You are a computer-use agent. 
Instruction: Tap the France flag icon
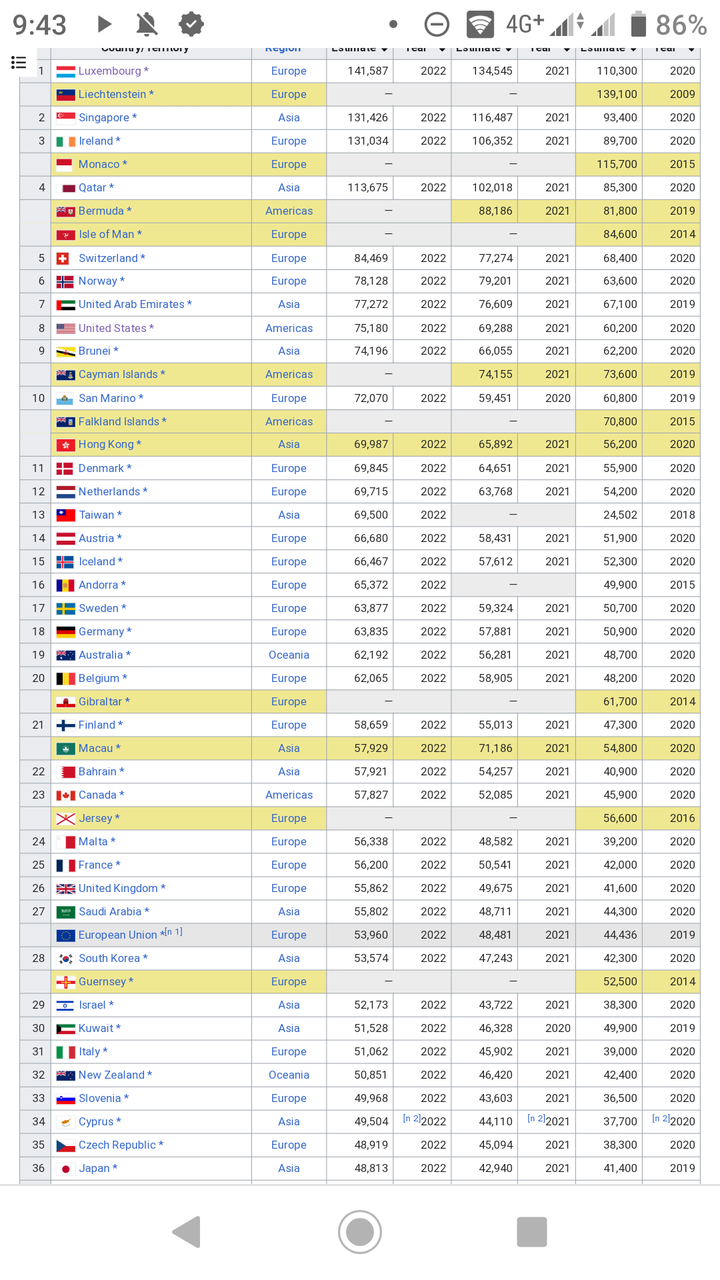point(66,865)
